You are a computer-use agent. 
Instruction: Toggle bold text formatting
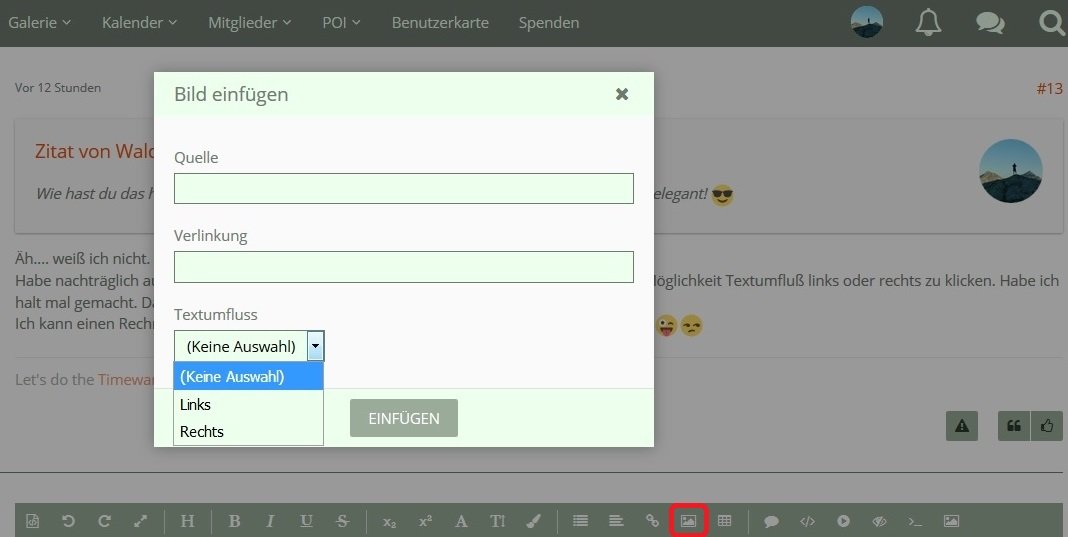tap(234, 521)
